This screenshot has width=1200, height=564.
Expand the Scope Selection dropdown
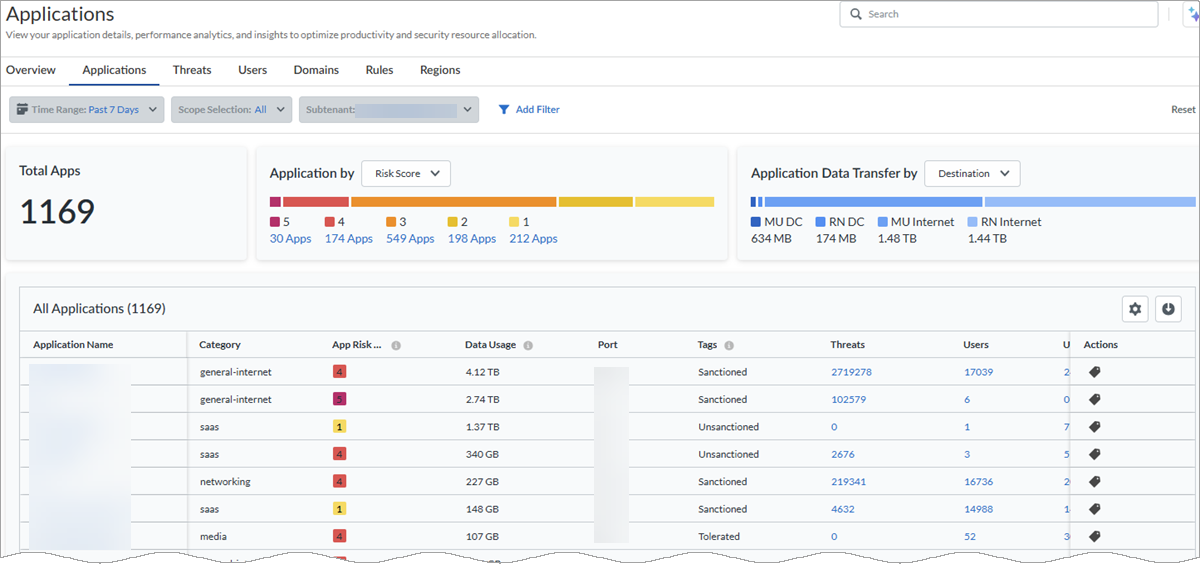pyautogui.click(x=231, y=110)
